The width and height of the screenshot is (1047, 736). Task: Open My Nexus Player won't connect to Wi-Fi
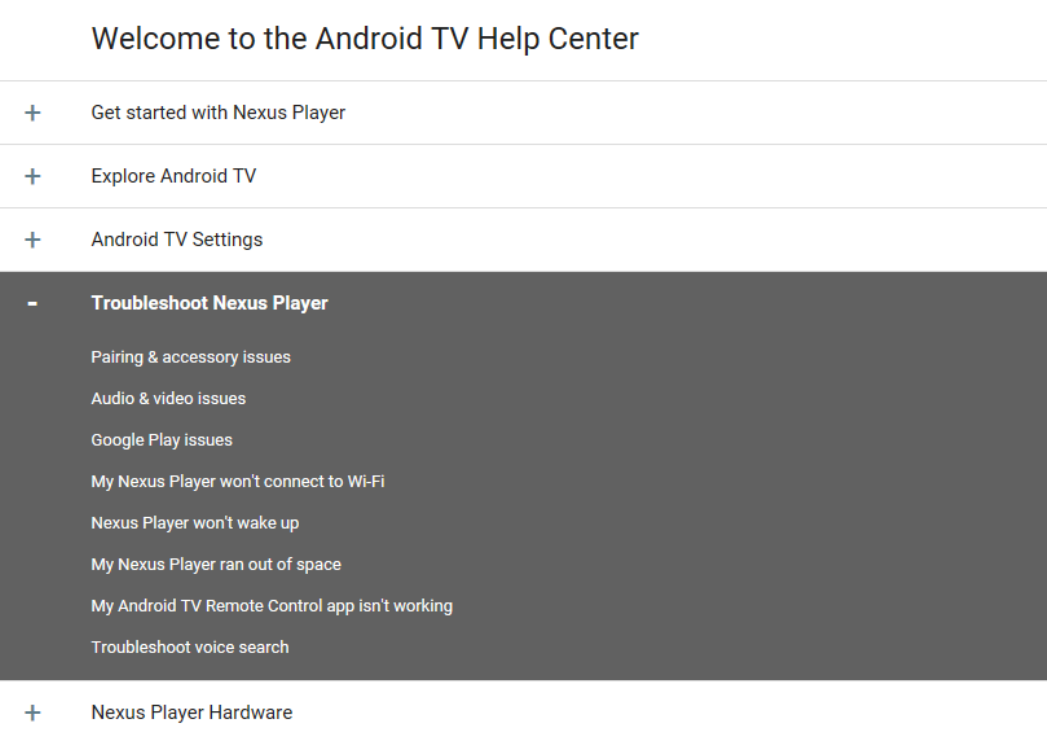click(x=238, y=482)
